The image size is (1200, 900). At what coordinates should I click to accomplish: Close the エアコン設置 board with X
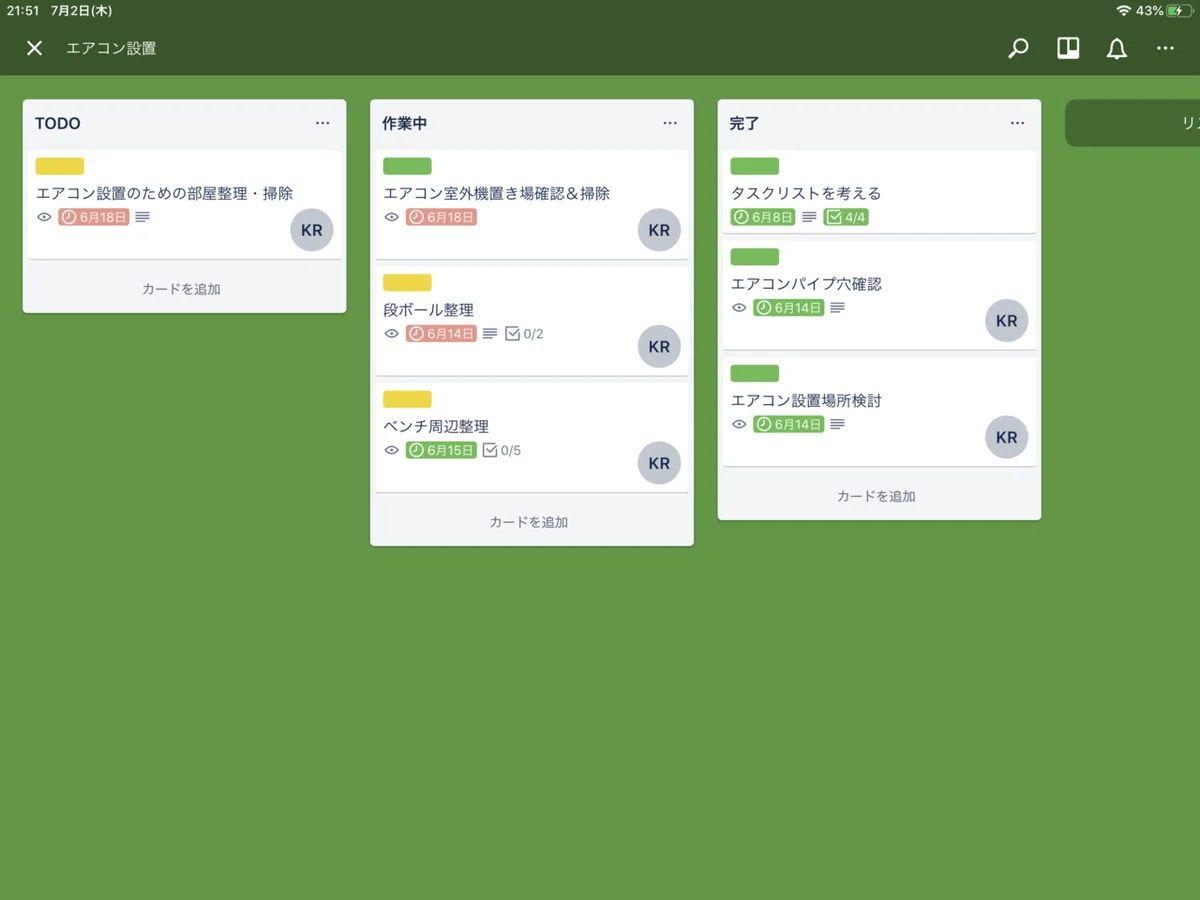pyautogui.click(x=34, y=48)
